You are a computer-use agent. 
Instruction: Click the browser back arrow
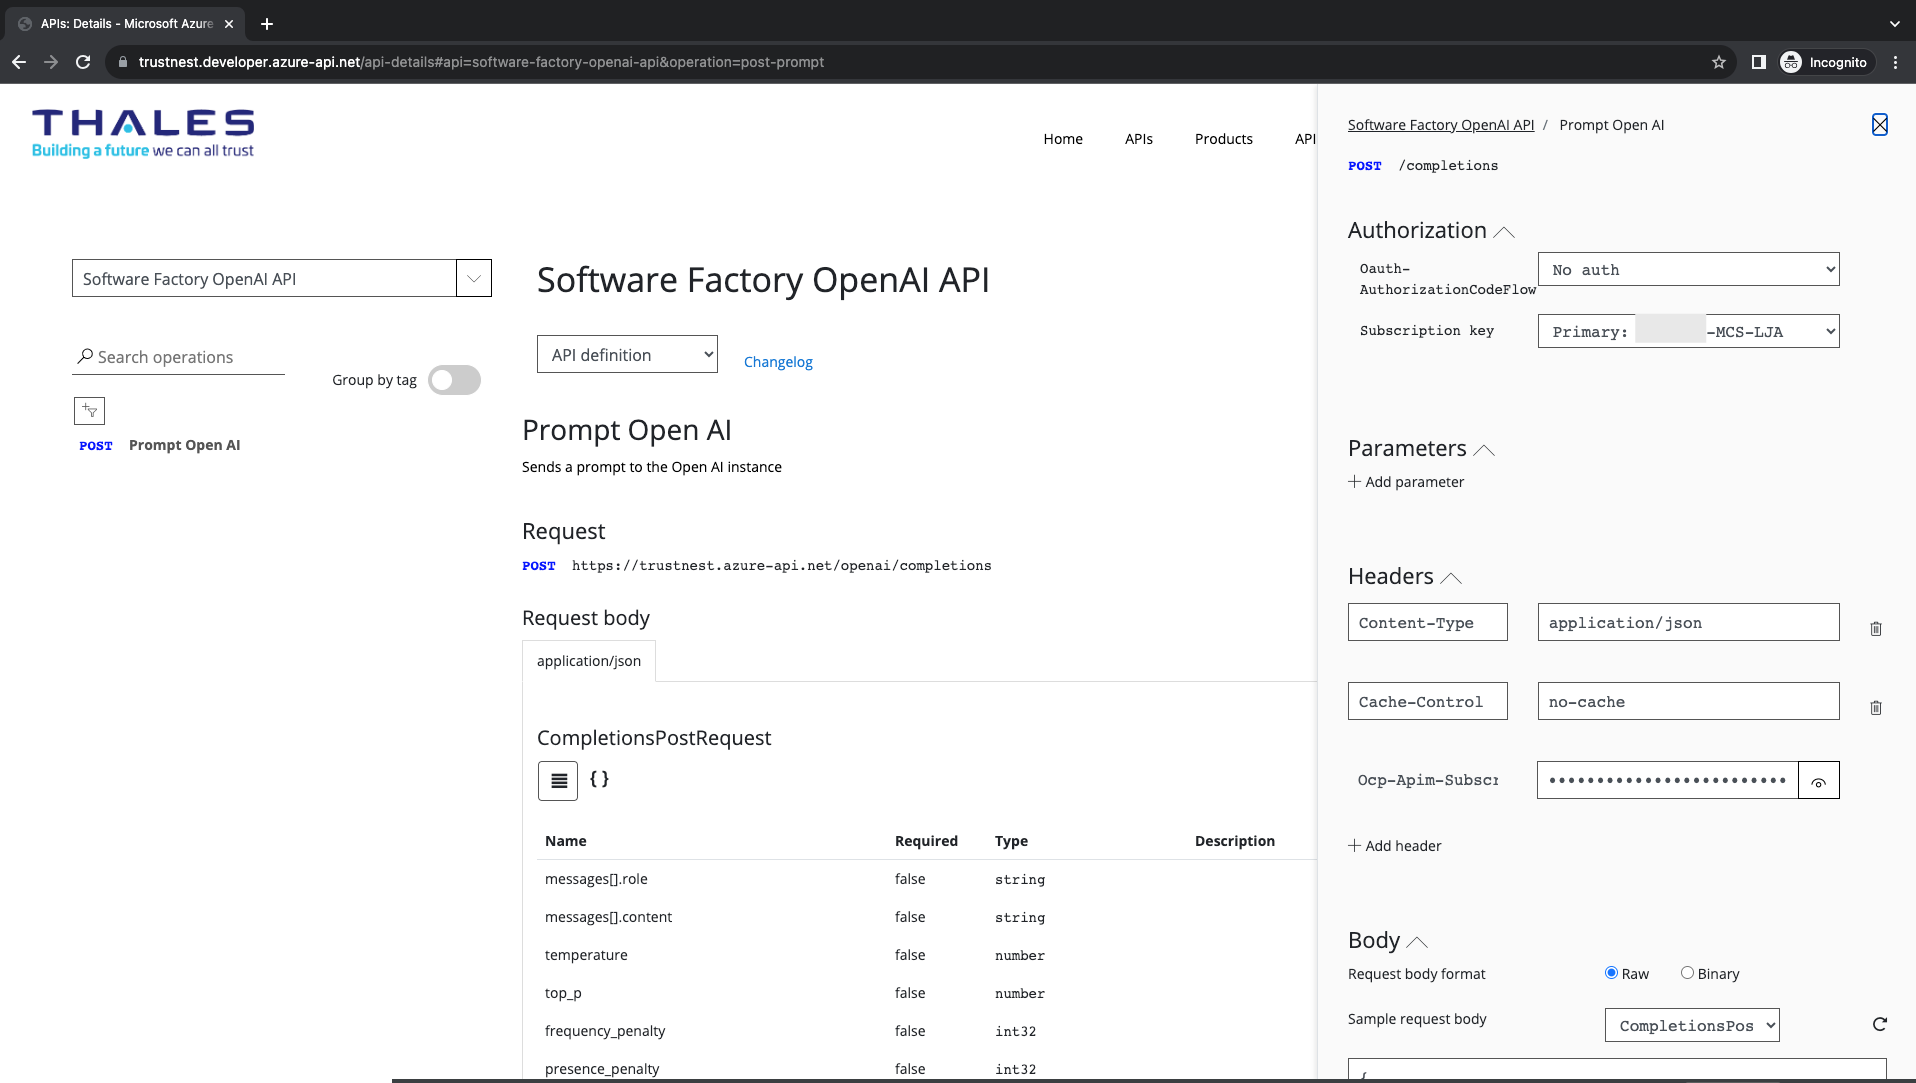click(19, 62)
